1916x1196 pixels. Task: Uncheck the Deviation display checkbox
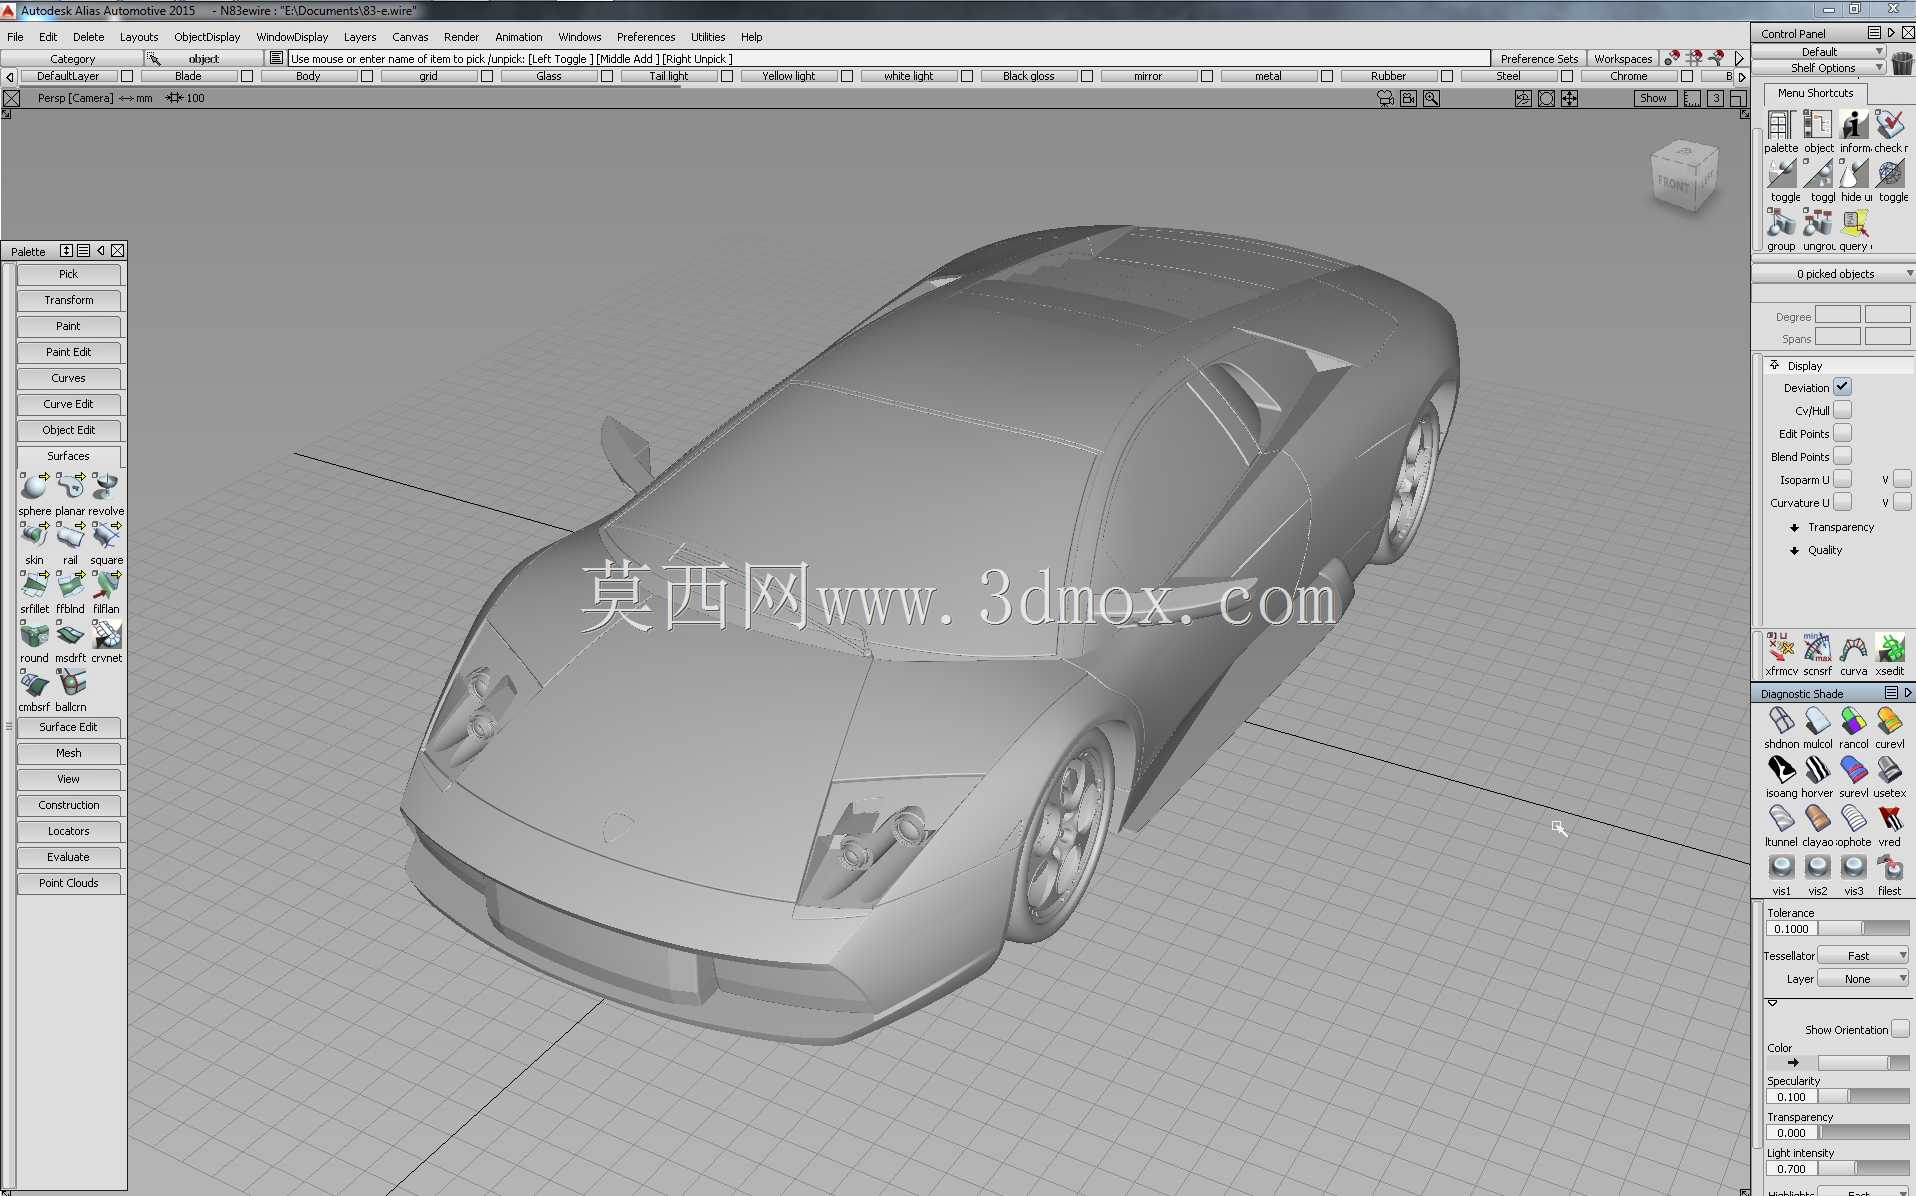pyautogui.click(x=1842, y=387)
